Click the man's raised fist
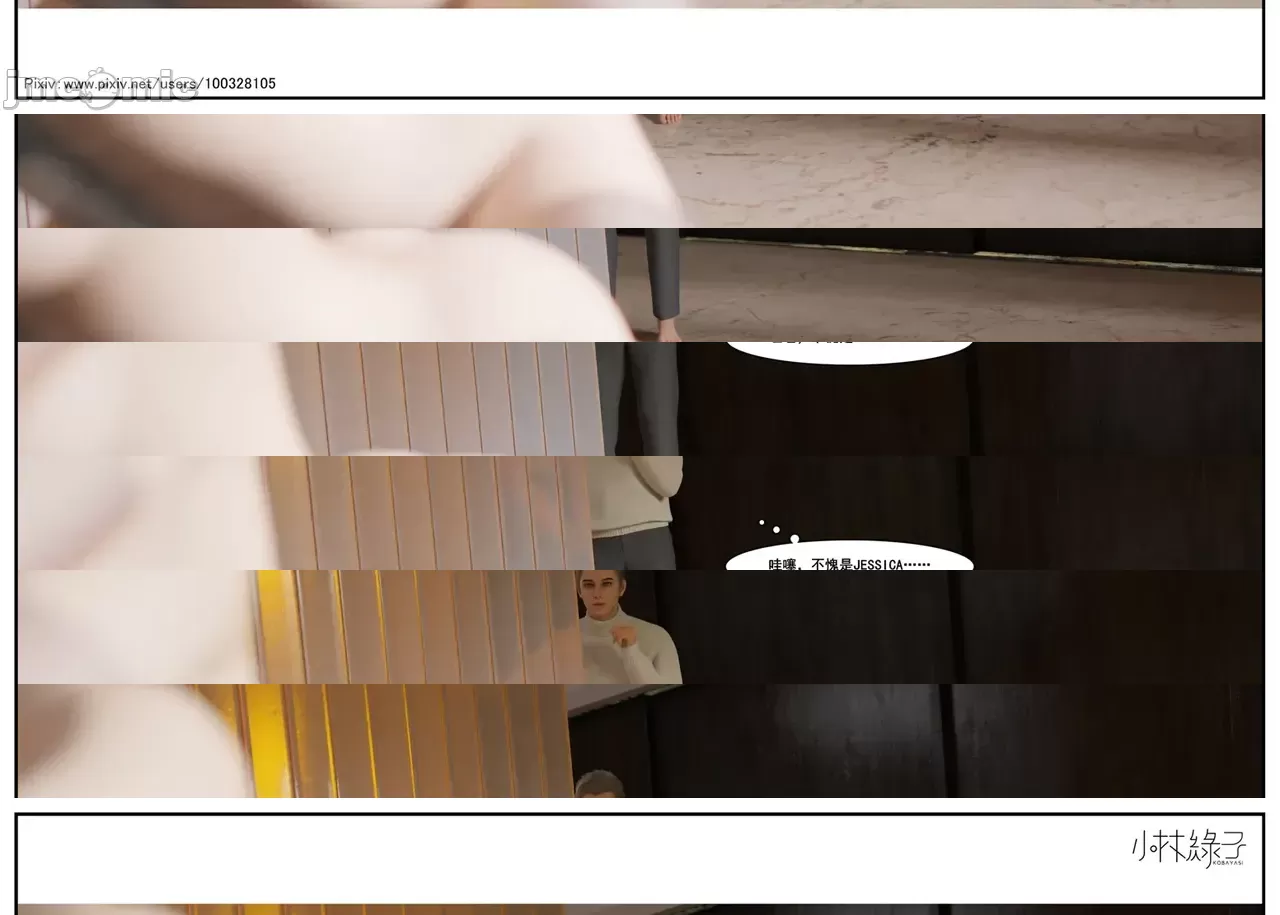The height and width of the screenshot is (915, 1280). point(625,637)
